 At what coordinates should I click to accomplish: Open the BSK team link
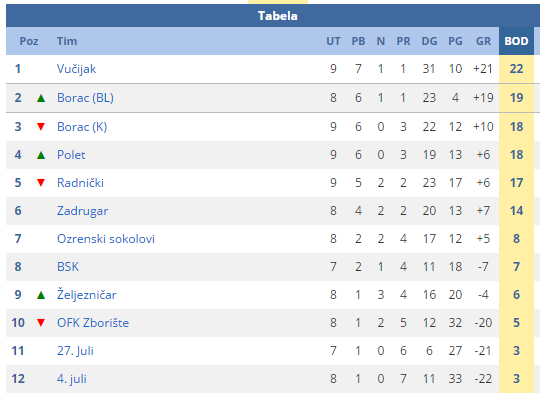(68, 267)
